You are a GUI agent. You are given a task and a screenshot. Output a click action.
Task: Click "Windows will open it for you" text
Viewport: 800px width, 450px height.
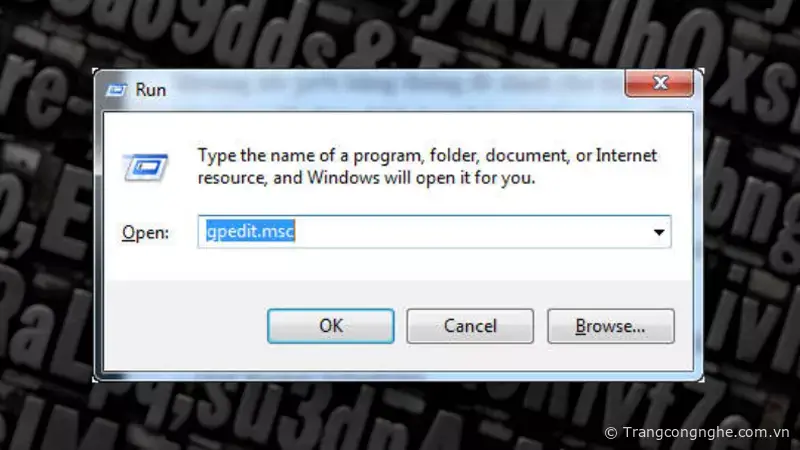click(x=421, y=178)
